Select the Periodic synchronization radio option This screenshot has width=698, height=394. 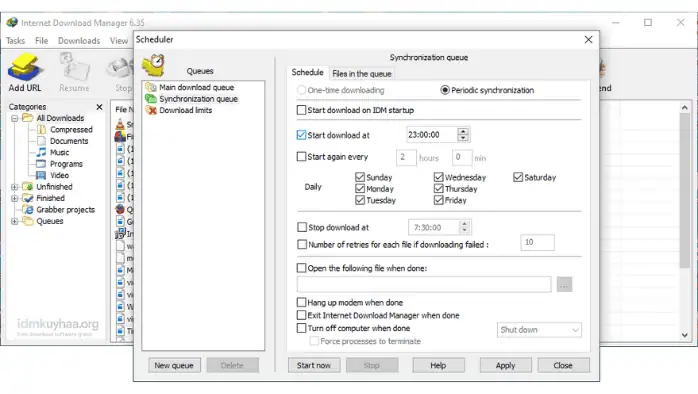(x=445, y=90)
